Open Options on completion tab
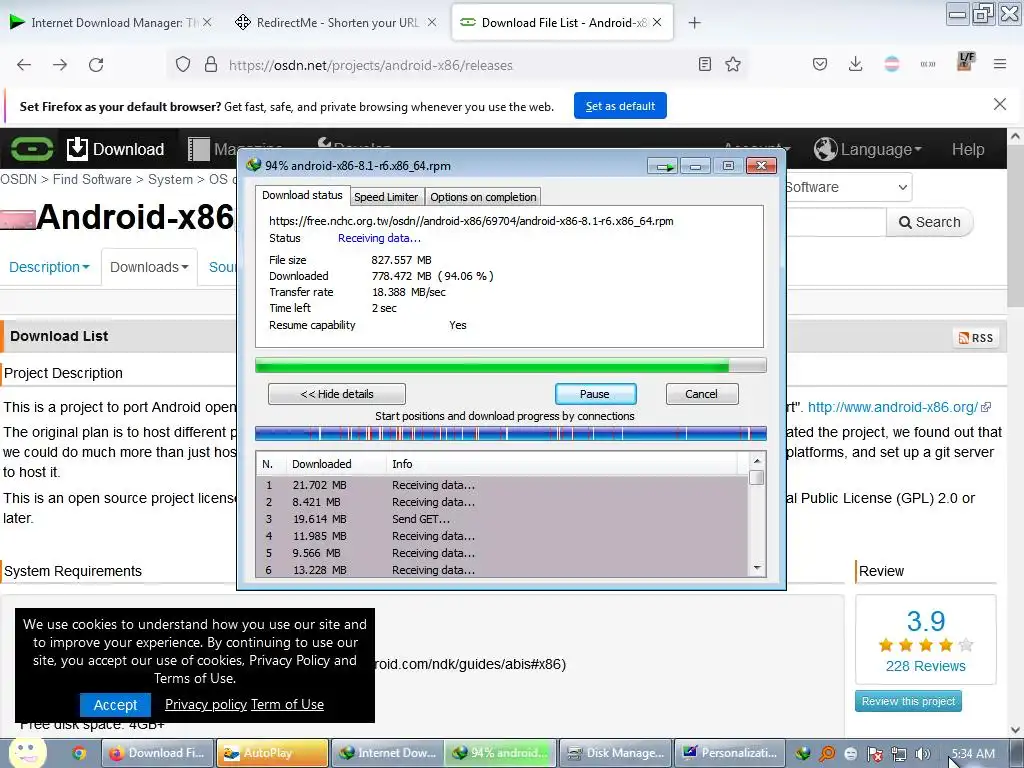 click(483, 197)
